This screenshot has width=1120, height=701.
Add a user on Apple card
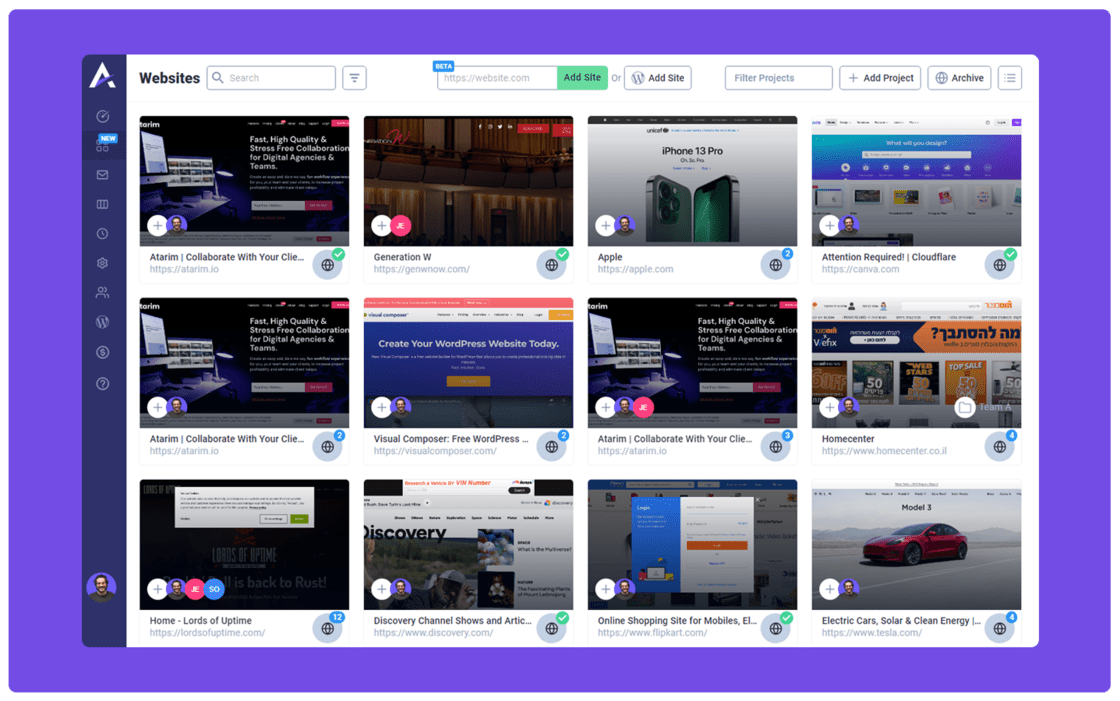pyautogui.click(x=606, y=225)
